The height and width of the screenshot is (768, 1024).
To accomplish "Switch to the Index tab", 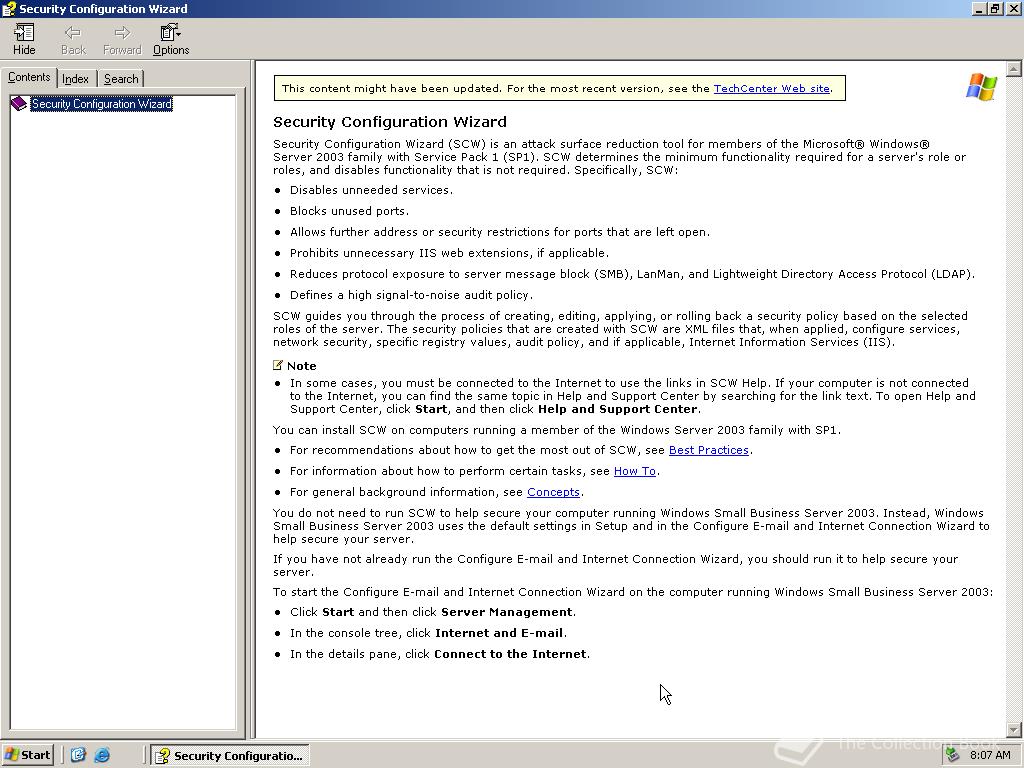I will tap(76, 79).
